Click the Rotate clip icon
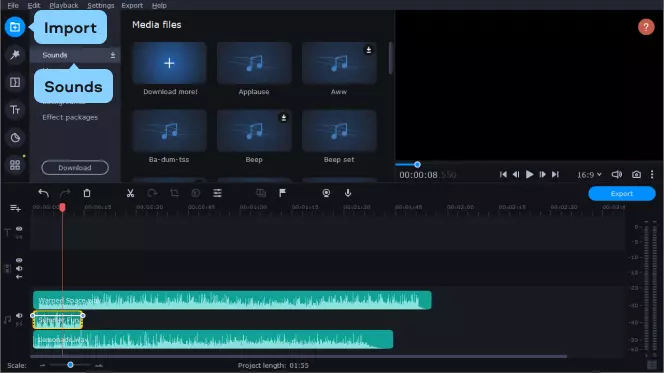Screen dimensions: 664x373 pos(152,193)
